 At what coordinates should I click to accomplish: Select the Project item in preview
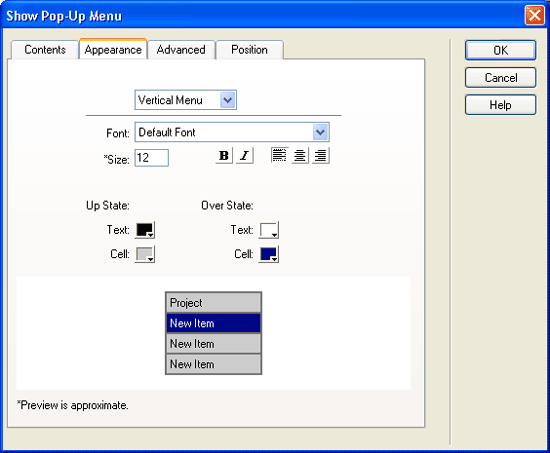pos(214,303)
